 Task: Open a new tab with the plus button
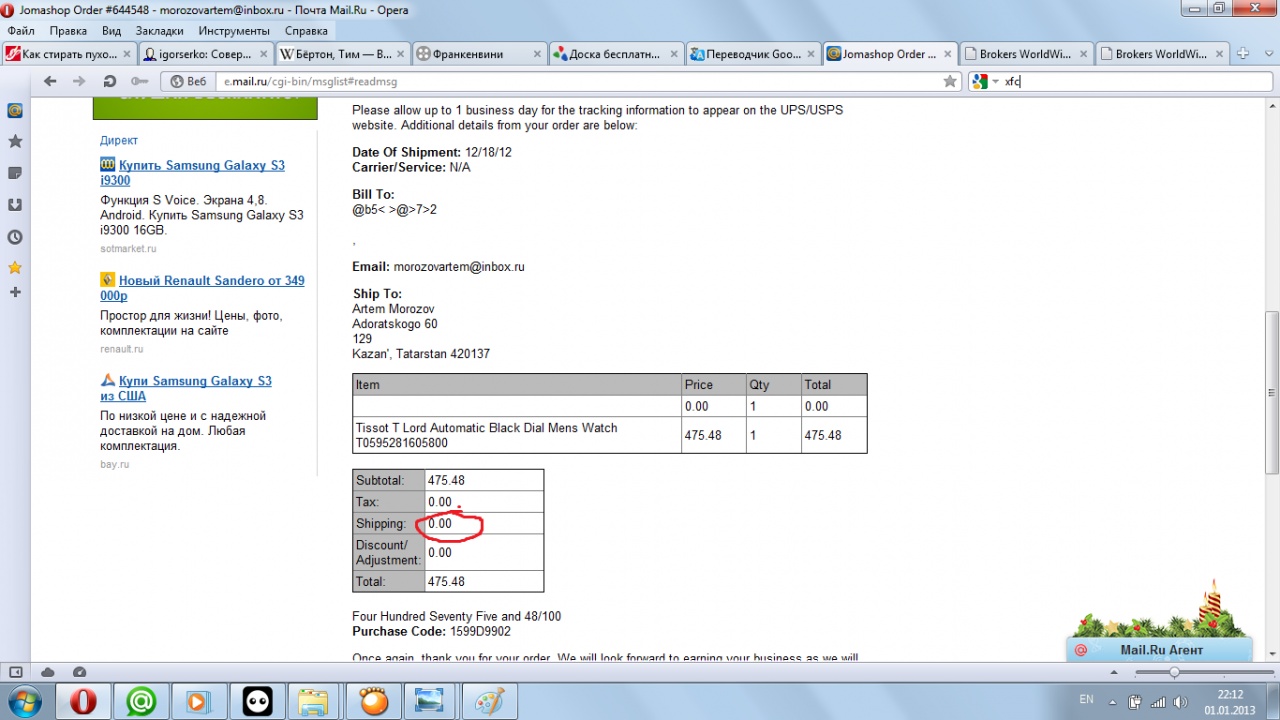pyautogui.click(x=1243, y=54)
